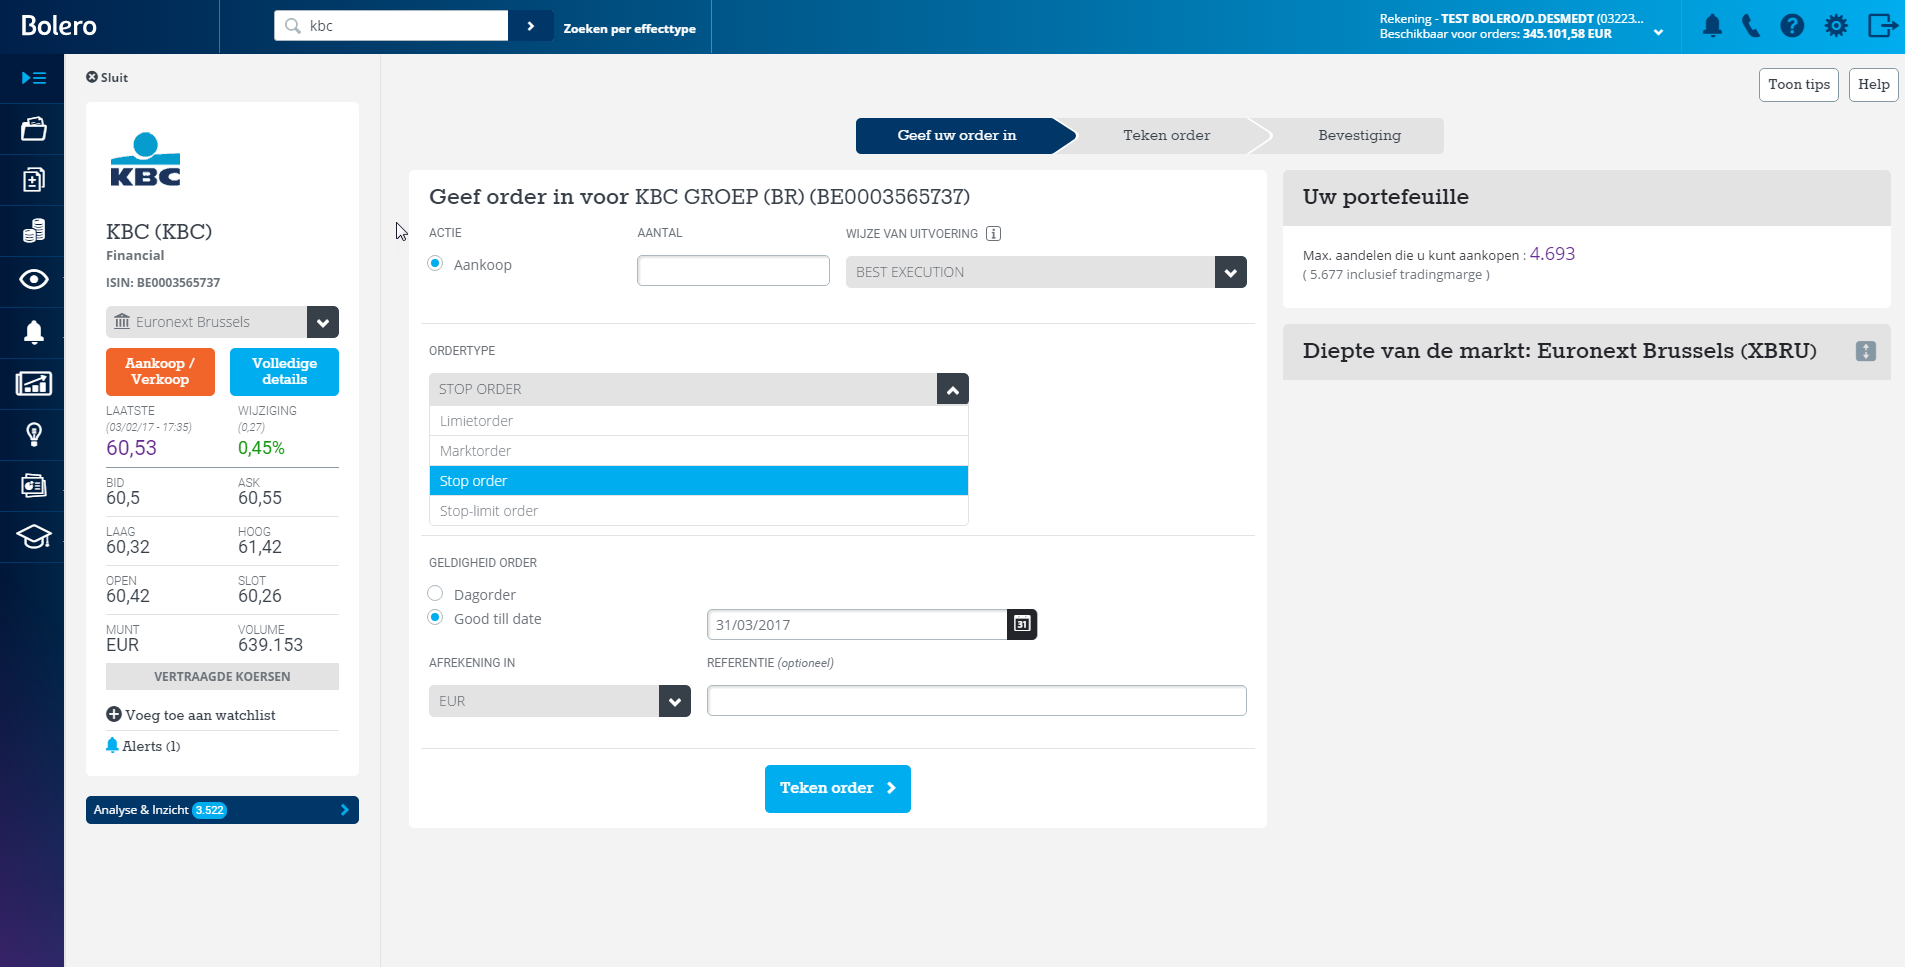
Task: Select the Aankoop radio button
Action: click(x=435, y=263)
